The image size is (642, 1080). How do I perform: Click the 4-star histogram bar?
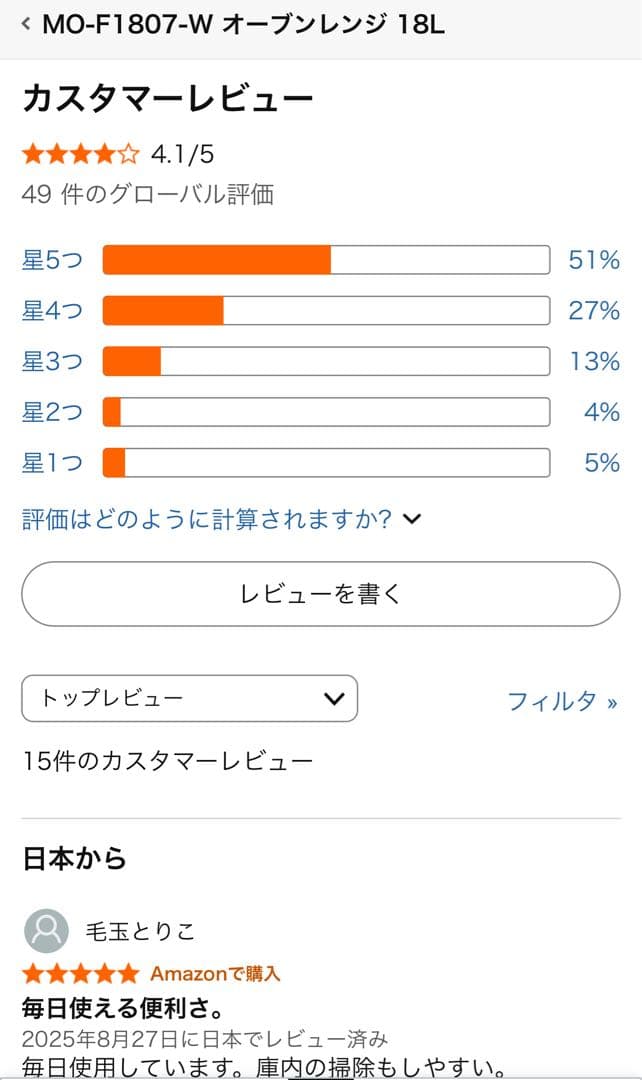click(x=326, y=311)
